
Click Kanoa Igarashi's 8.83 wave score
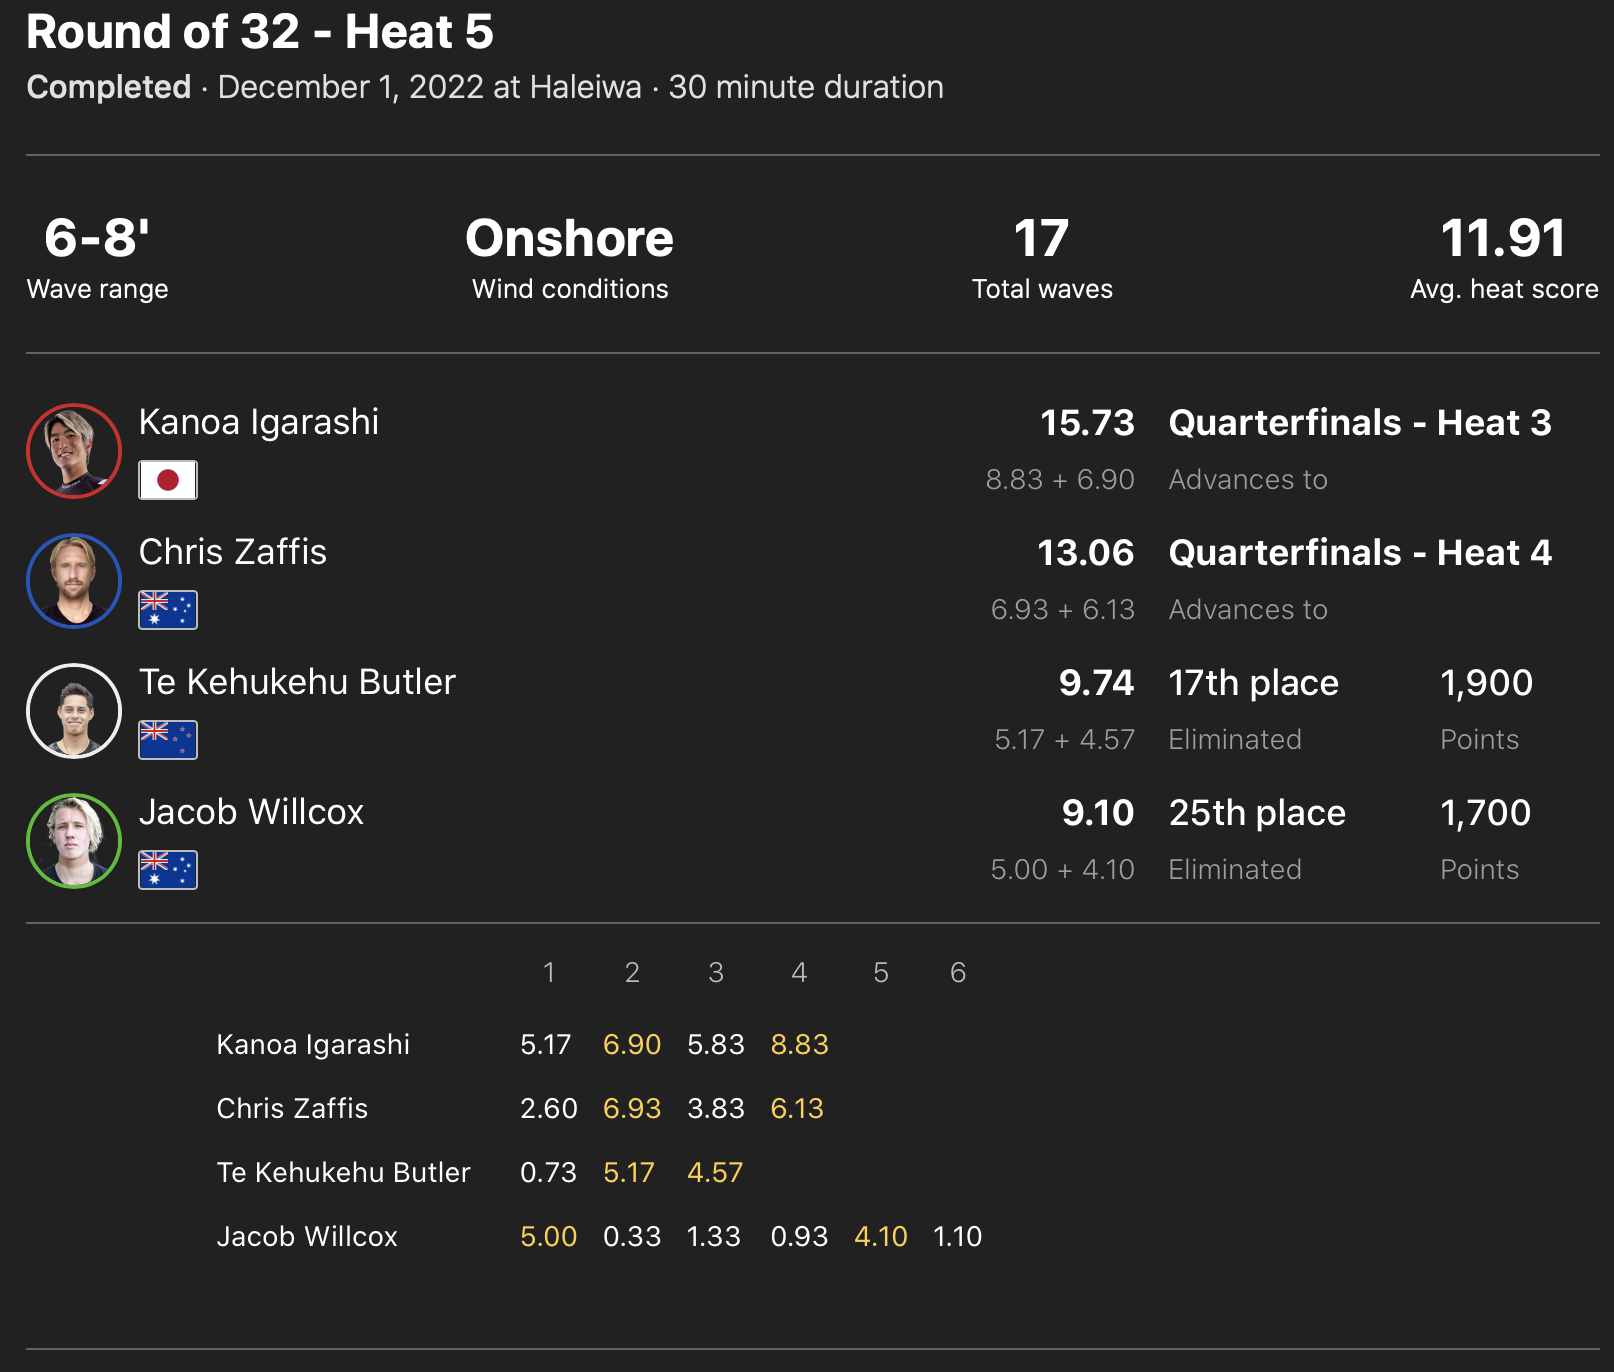coord(799,1045)
